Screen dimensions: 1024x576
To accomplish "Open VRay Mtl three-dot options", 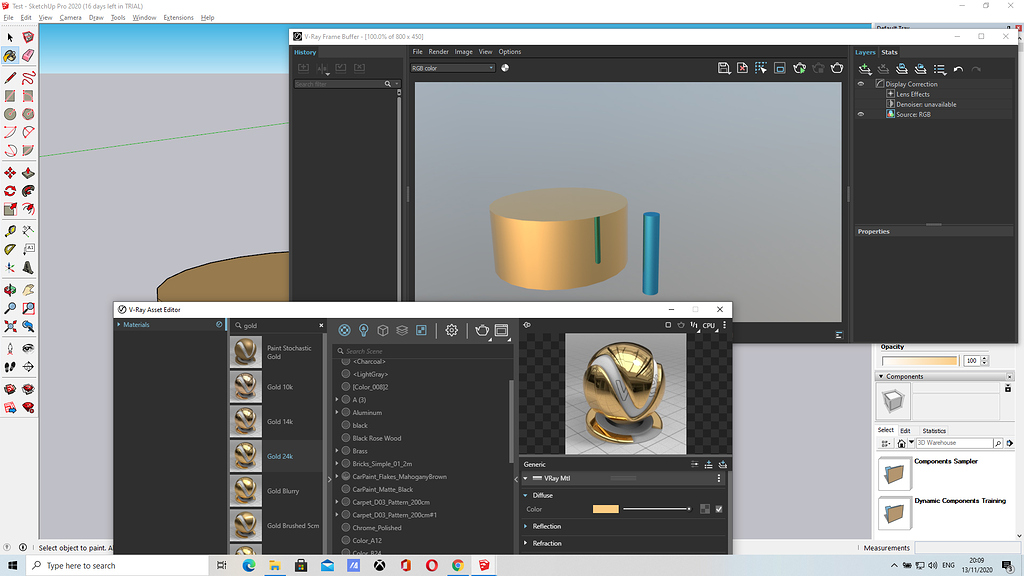I will click(x=719, y=479).
